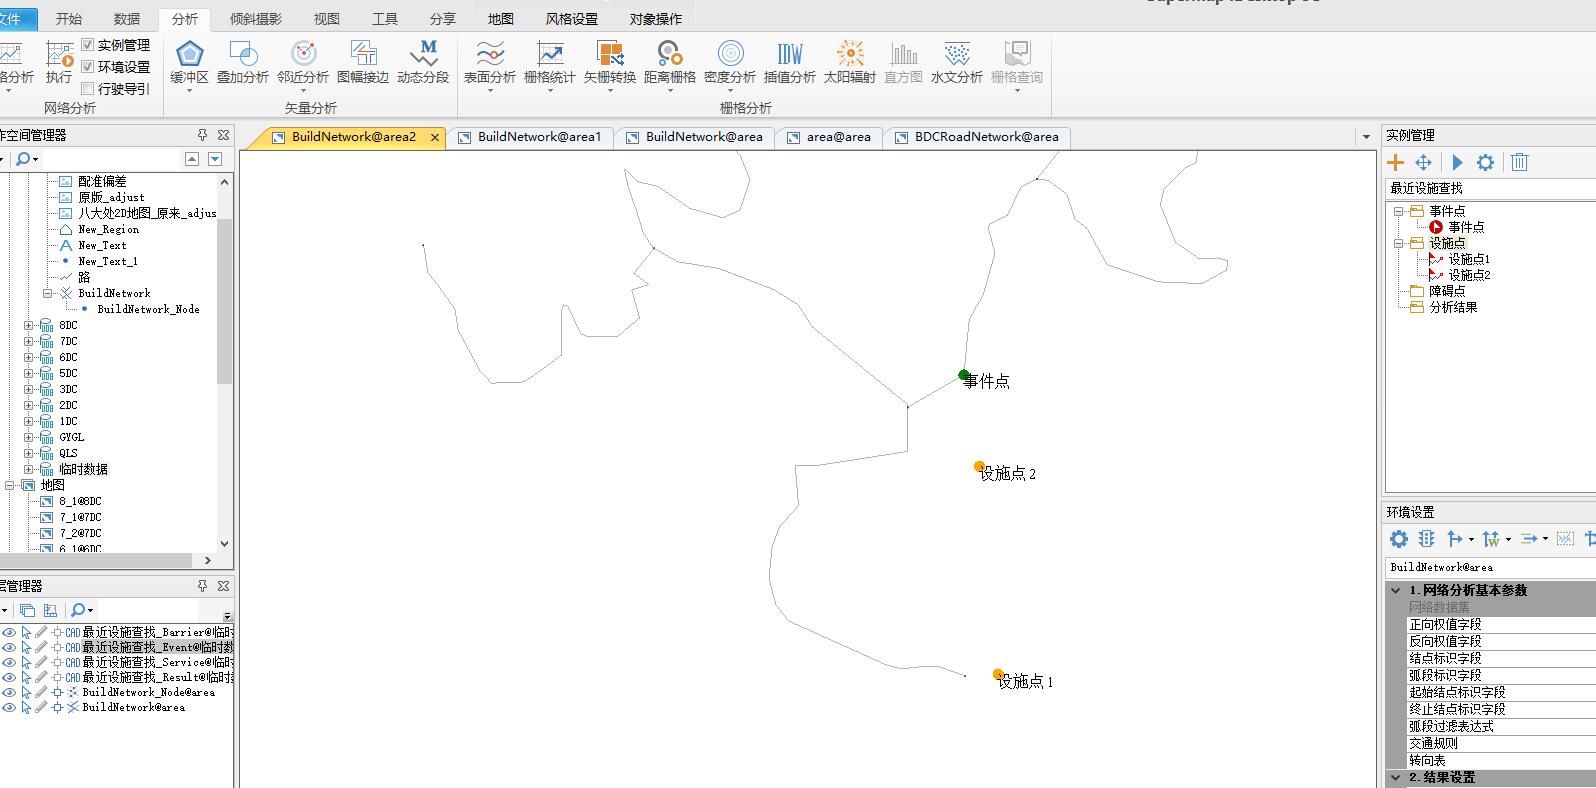Toggle the 实例管理 checkbox
1596x788 pixels.
(88, 45)
